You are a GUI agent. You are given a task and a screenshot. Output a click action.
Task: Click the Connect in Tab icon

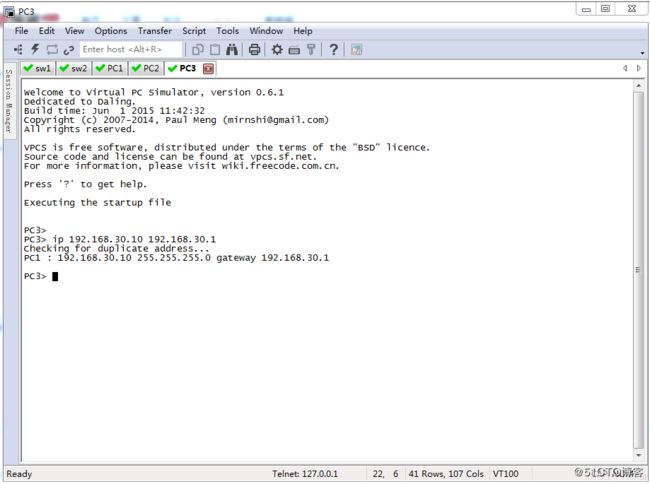52,50
